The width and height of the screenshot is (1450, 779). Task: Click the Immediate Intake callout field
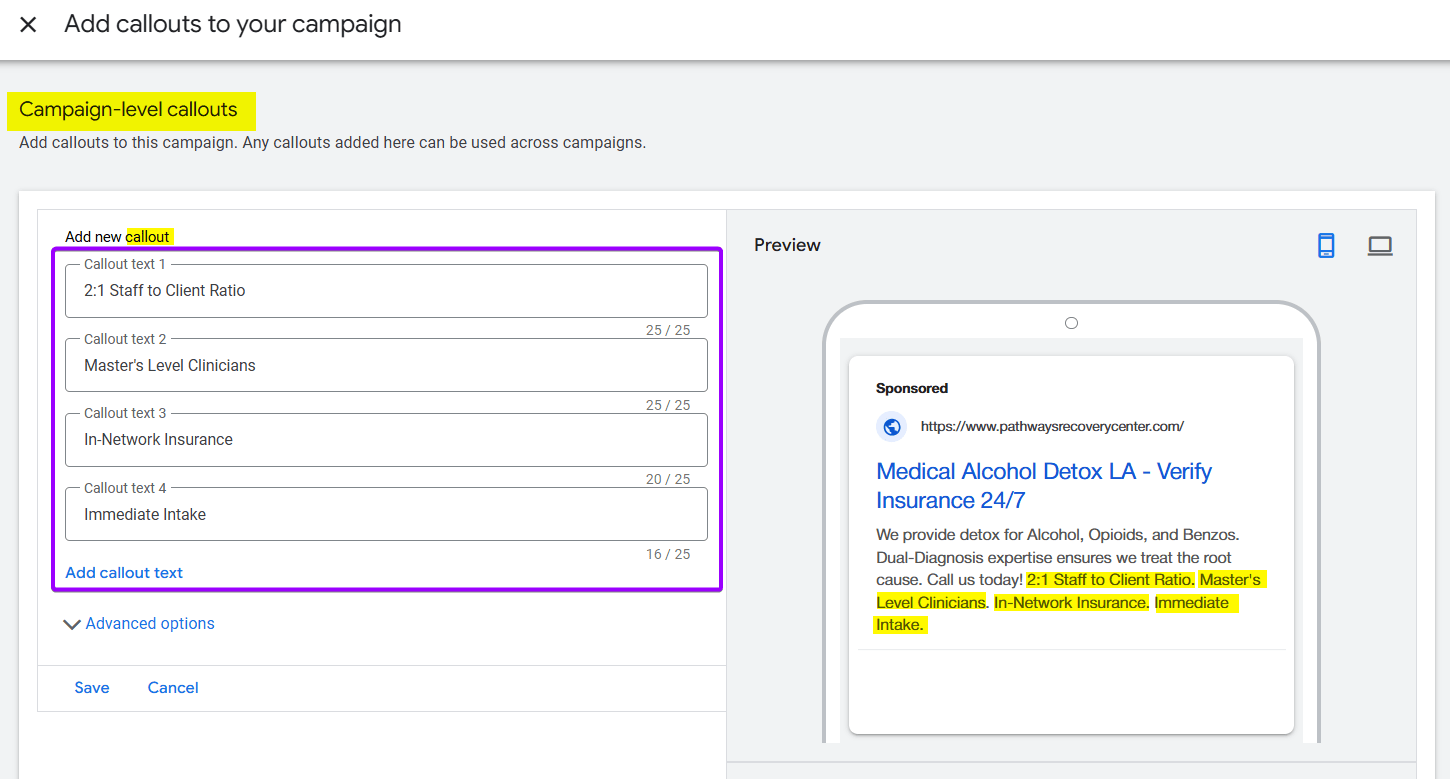(386, 514)
